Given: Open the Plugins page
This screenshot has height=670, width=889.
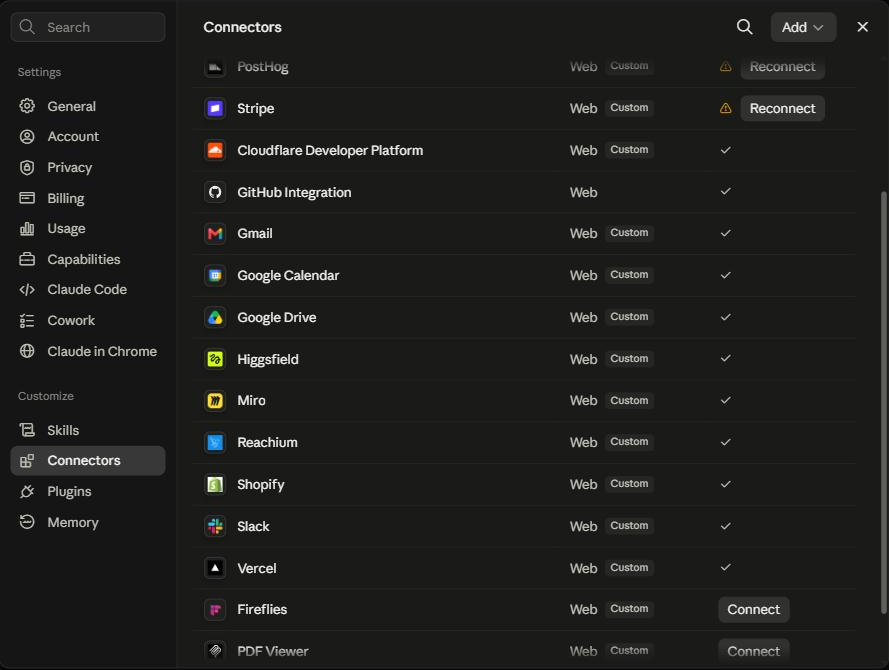Looking at the screenshot, I should (x=88, y=491).
